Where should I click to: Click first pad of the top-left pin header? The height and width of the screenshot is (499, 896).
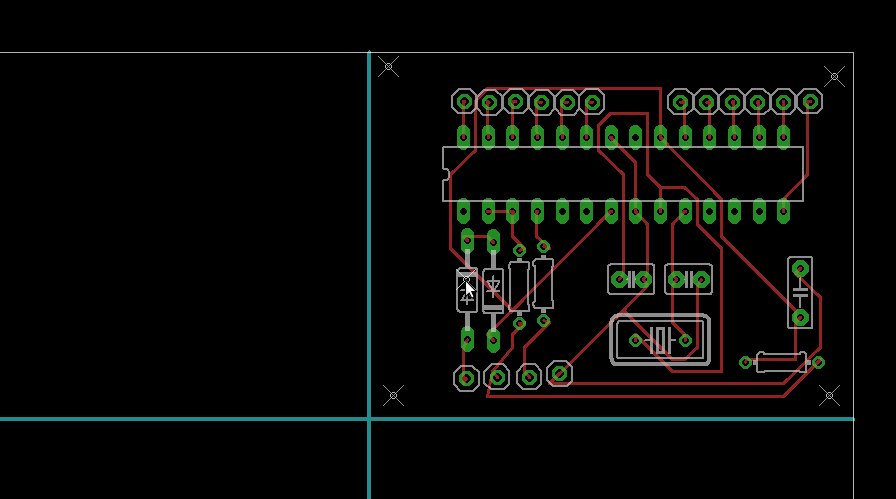pyautogui.click(x=463, y=101)
